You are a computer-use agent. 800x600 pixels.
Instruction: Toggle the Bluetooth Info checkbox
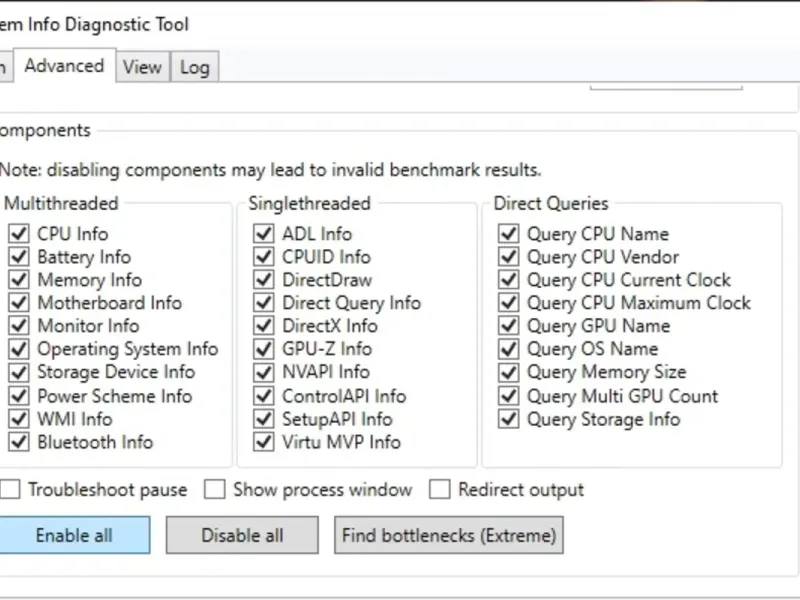(18, 442)
